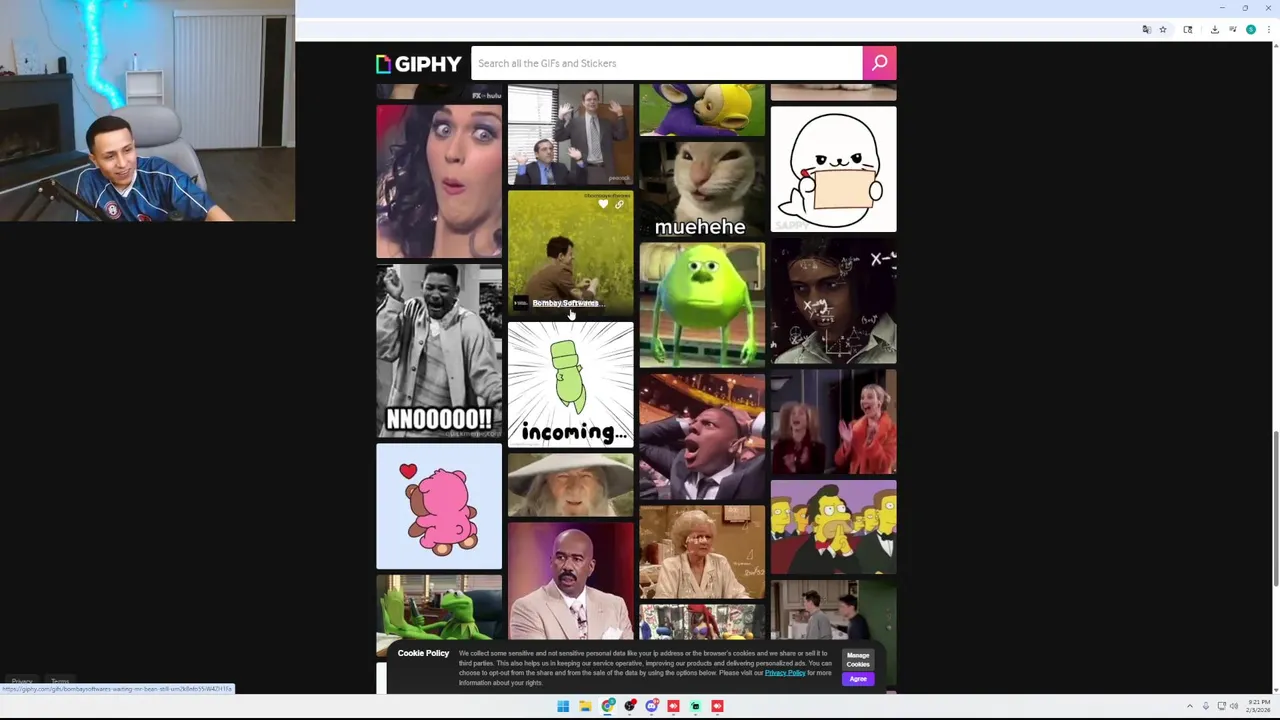Image resolution: width=1280 pixels, height=720 pixels.
Task: Open the elderly blonde woman GIF
Action: point(702,552)
